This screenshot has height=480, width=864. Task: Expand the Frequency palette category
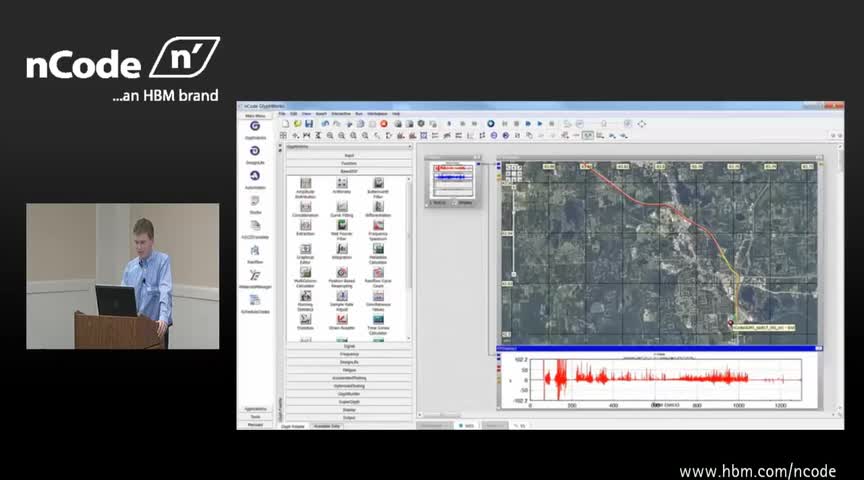coord(349,354)
